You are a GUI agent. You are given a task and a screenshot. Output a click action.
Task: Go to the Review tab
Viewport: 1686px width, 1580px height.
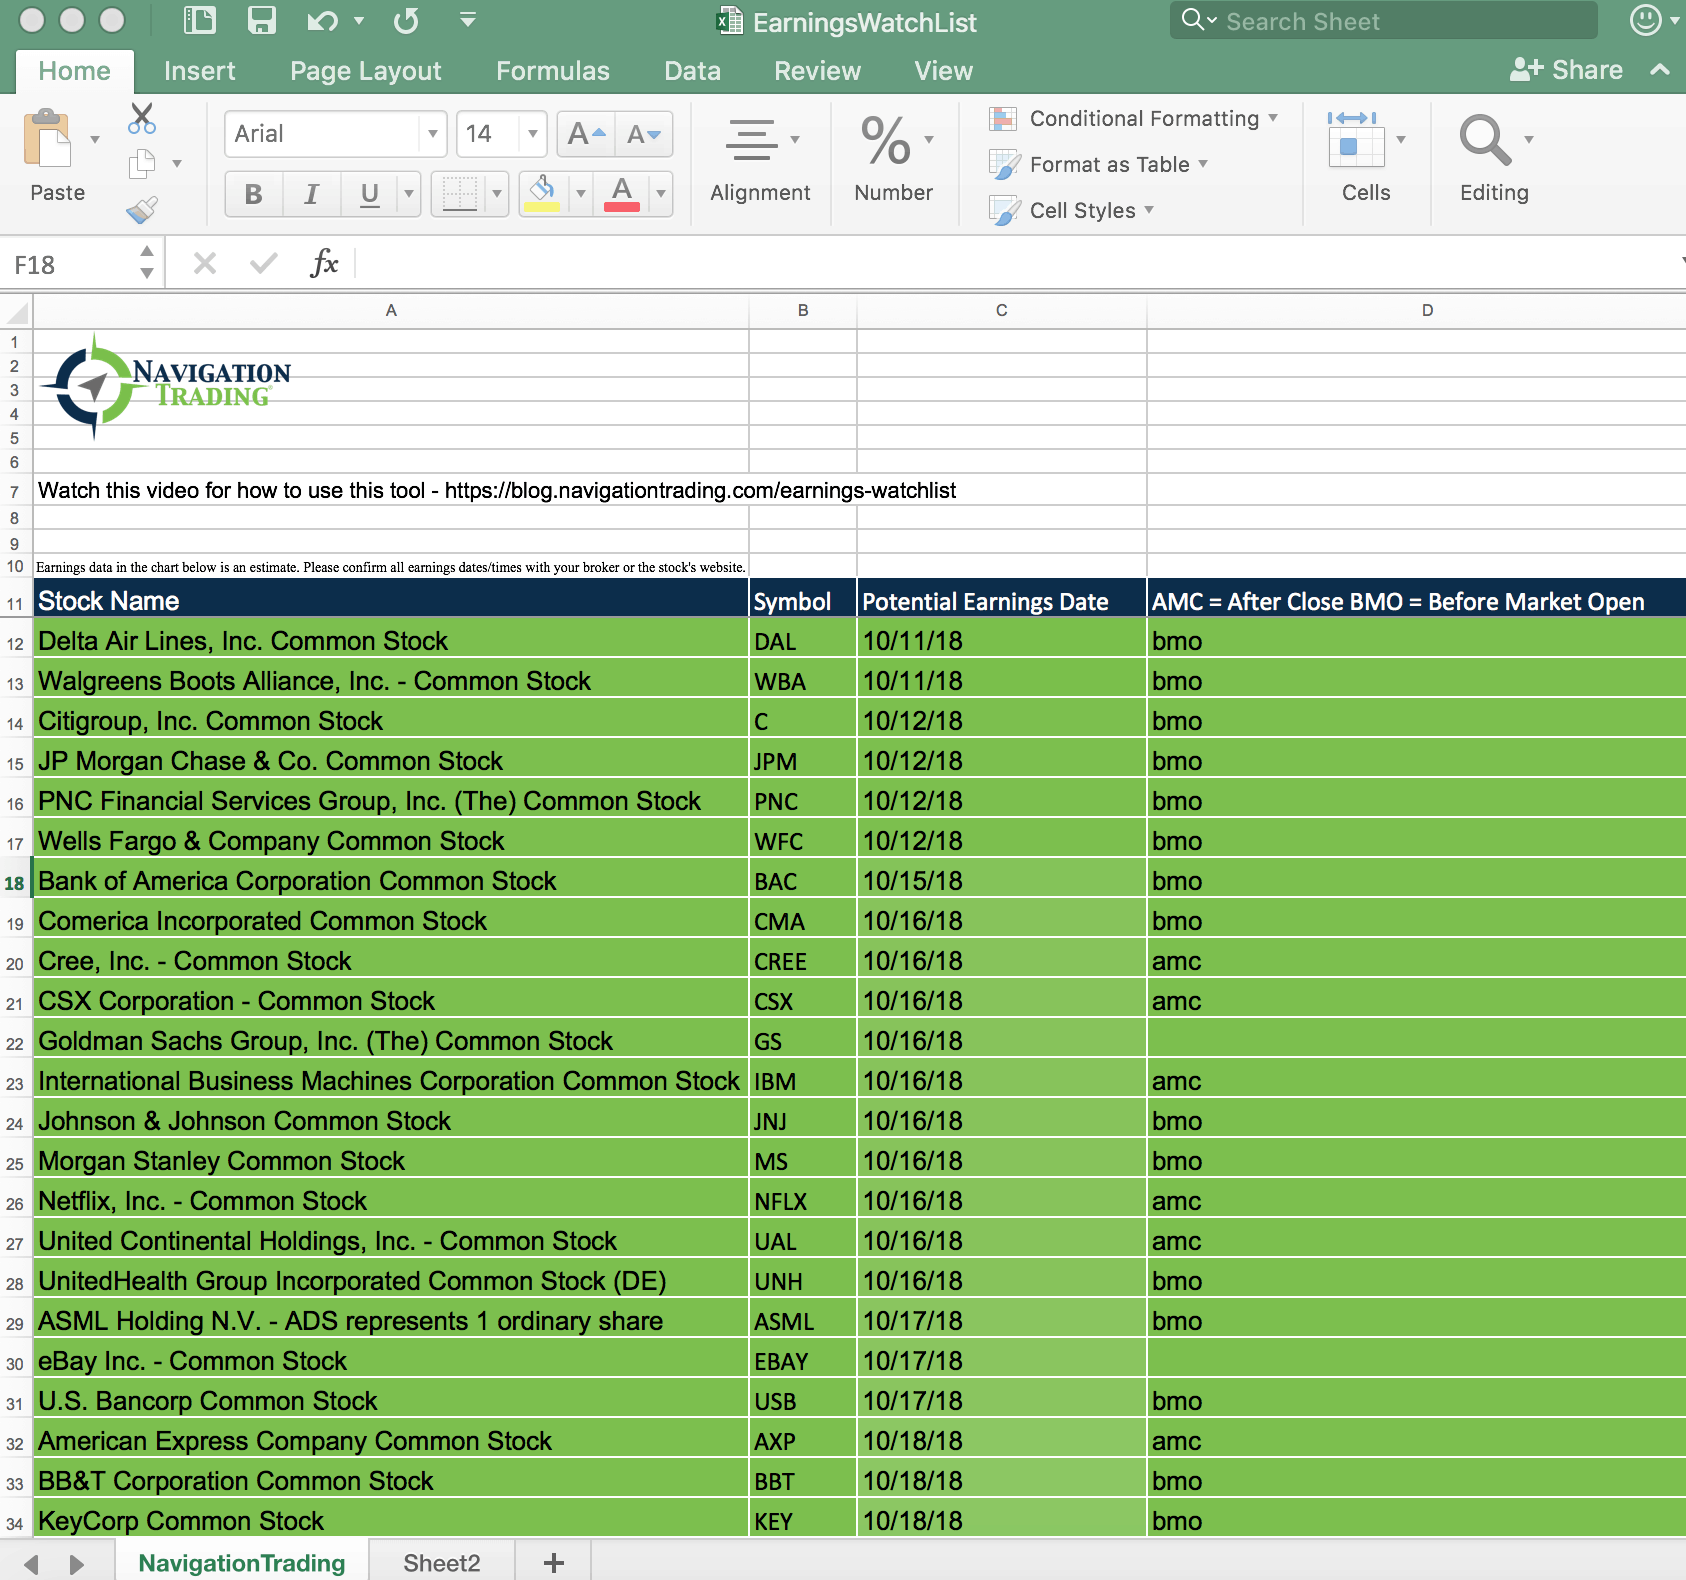point(817,71)
